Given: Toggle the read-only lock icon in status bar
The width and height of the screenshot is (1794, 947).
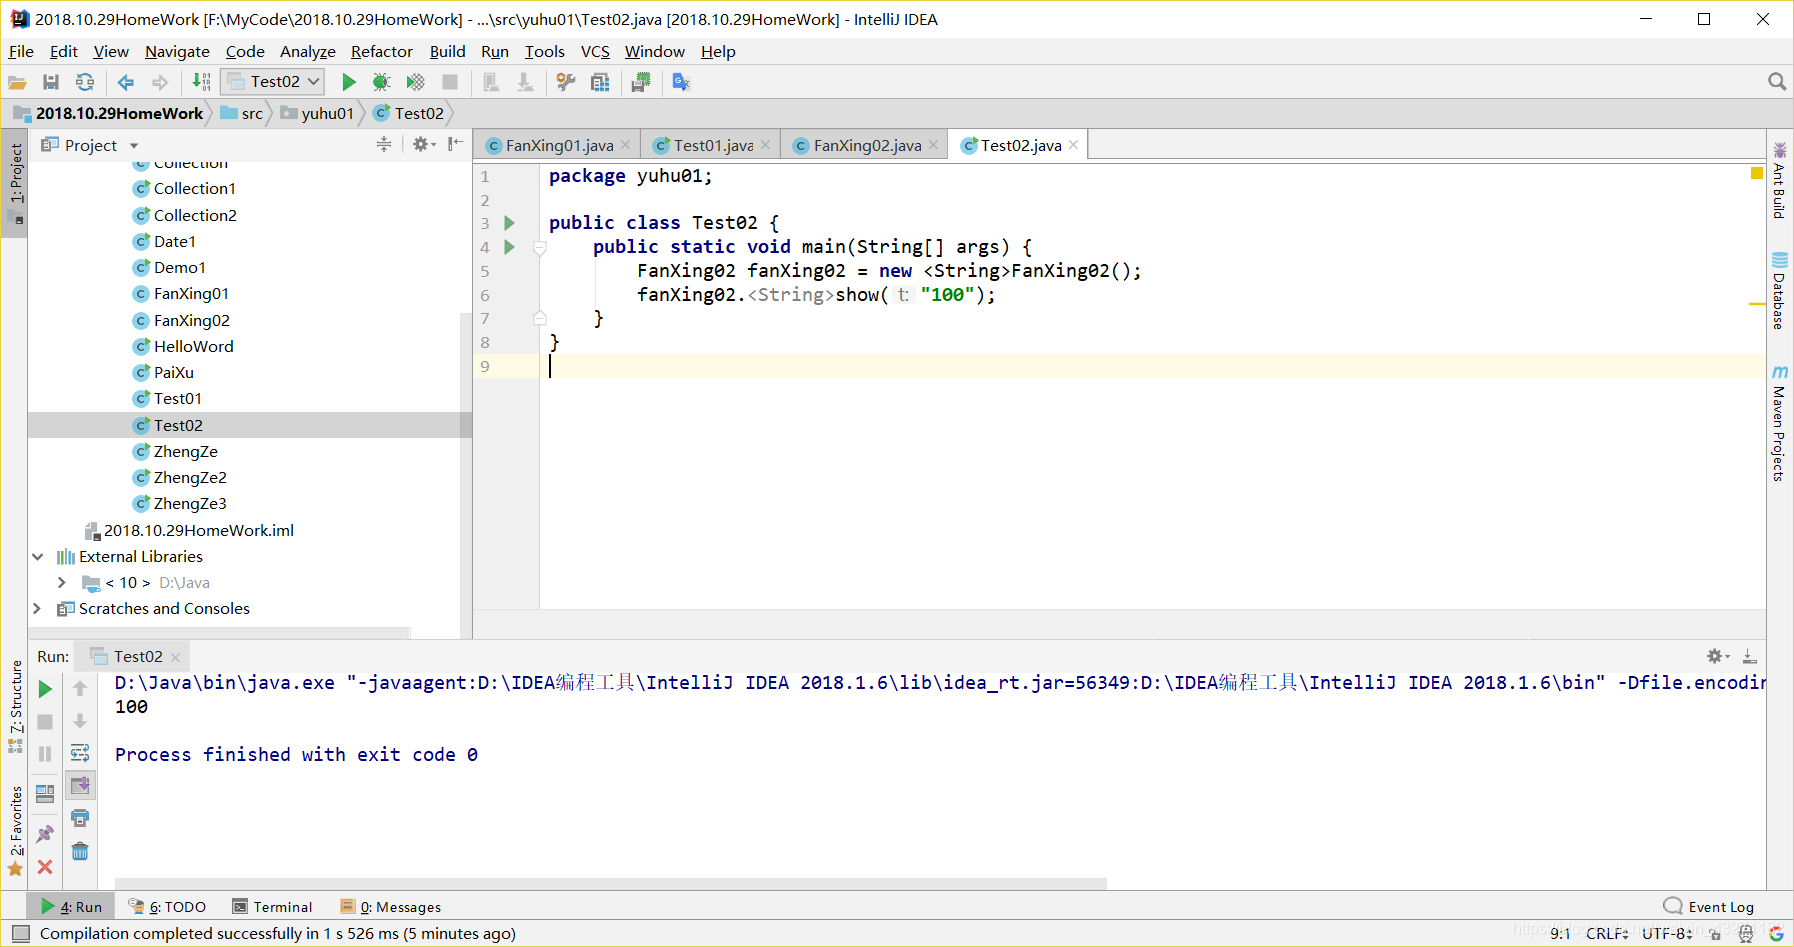Looking at the screenshot, I should pos(1714,934).
